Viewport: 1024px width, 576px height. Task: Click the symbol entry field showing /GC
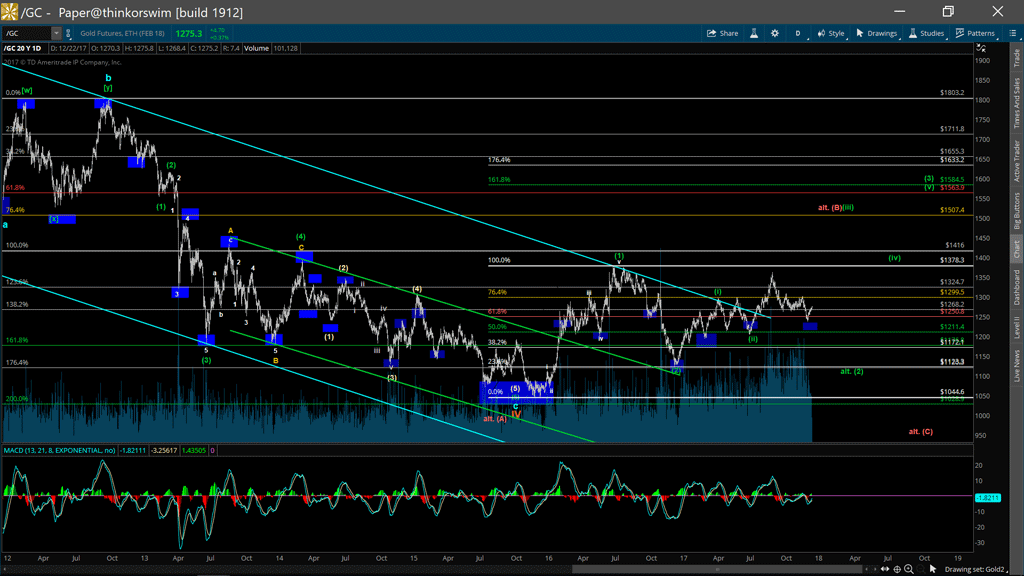click(x=26, y=34)
